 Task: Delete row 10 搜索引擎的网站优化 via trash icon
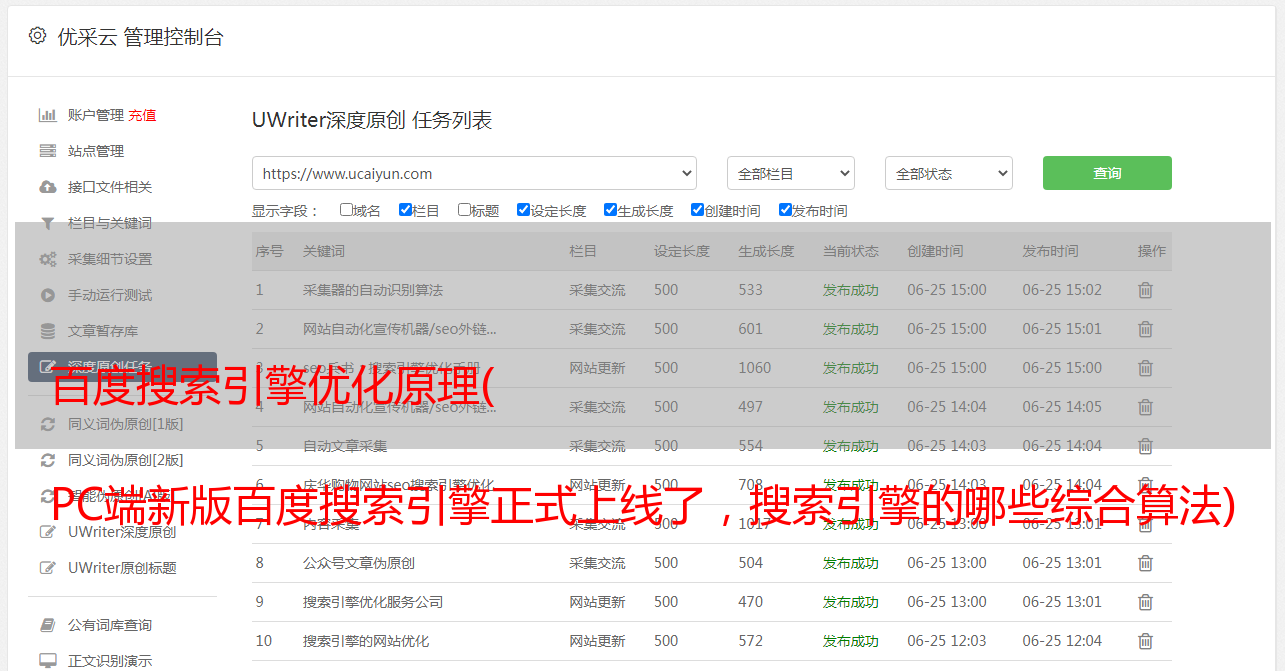tap(1145, 641)
